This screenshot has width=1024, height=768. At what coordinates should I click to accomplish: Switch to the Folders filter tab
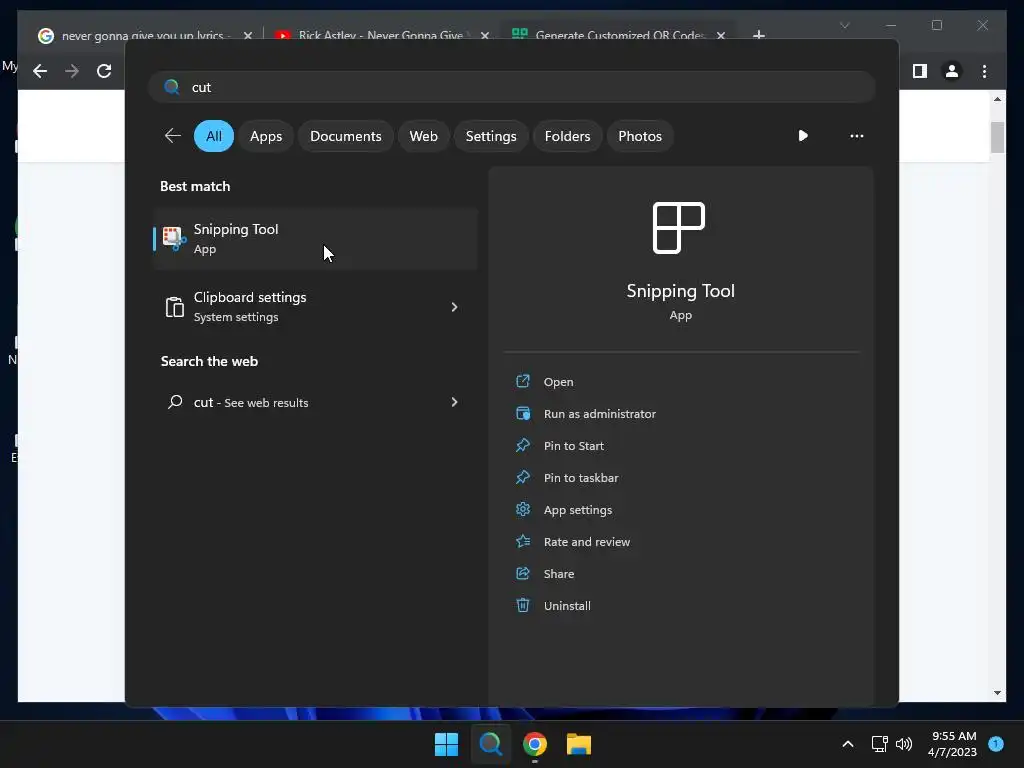tap(567, 136)
